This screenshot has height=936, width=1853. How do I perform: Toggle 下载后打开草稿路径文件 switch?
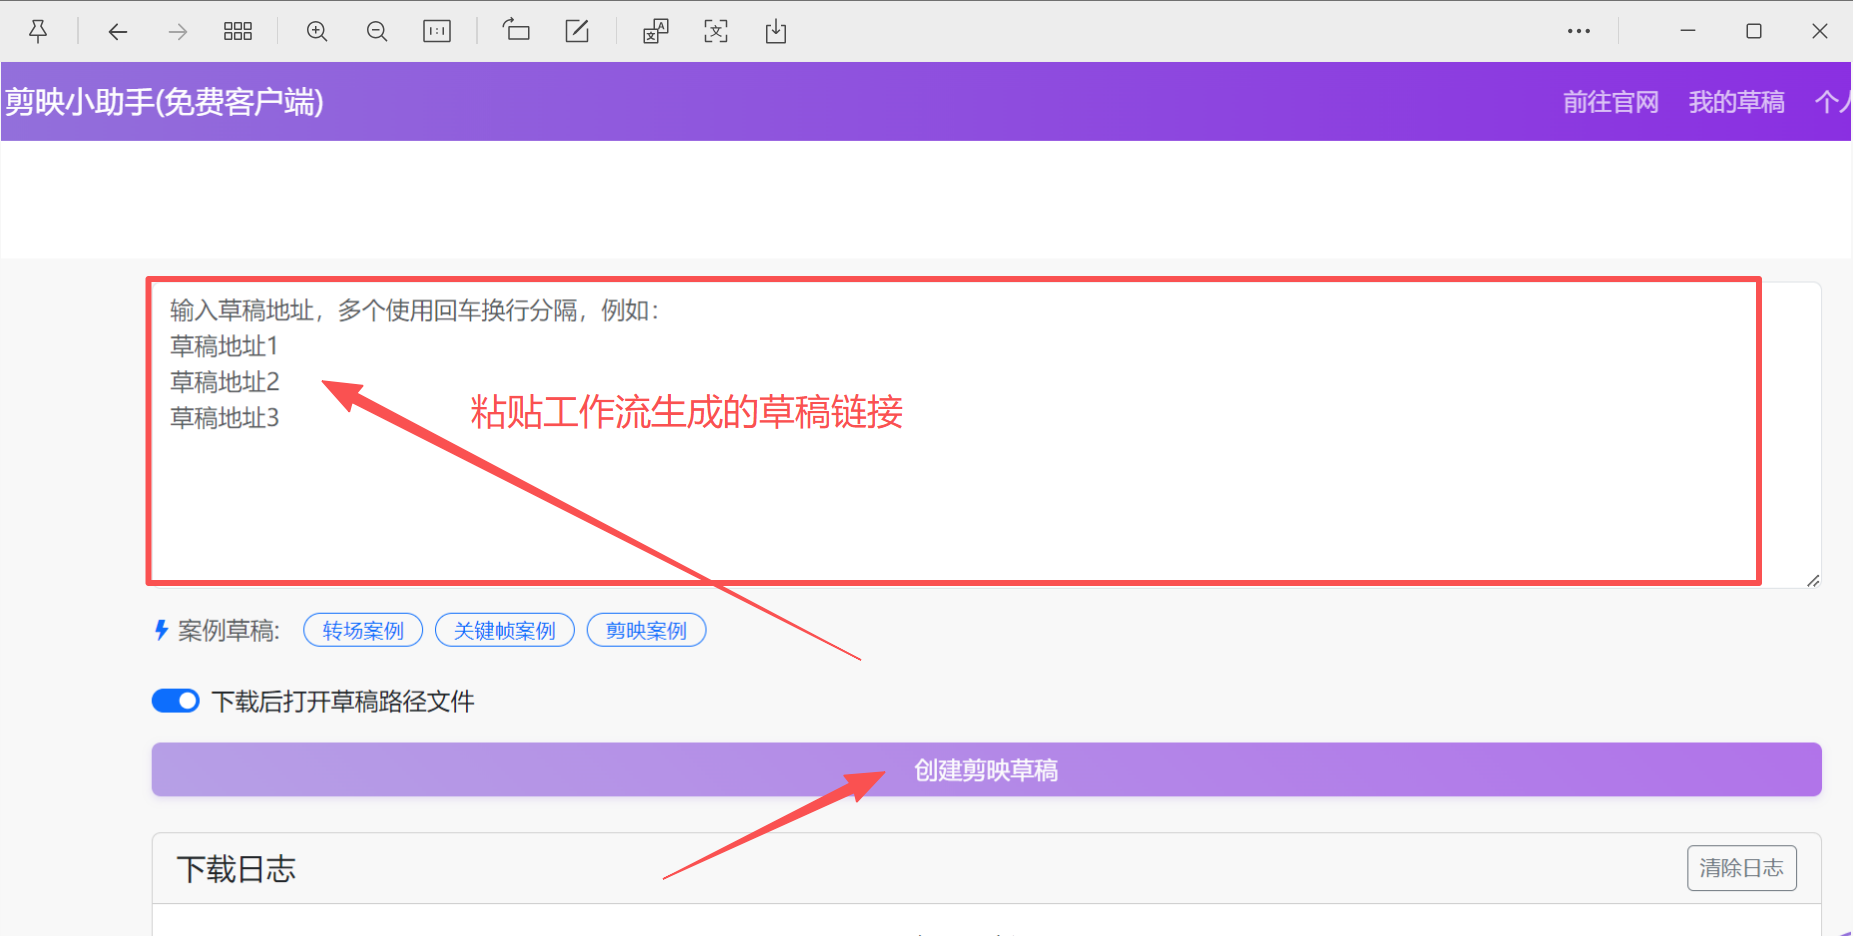[x=176, y=700]
